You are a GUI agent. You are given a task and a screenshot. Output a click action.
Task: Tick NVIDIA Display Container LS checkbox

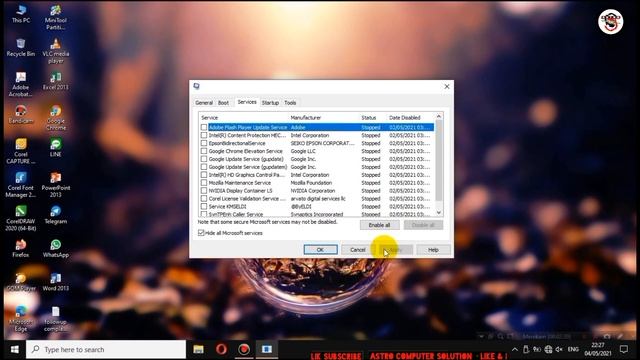point(204,191)
